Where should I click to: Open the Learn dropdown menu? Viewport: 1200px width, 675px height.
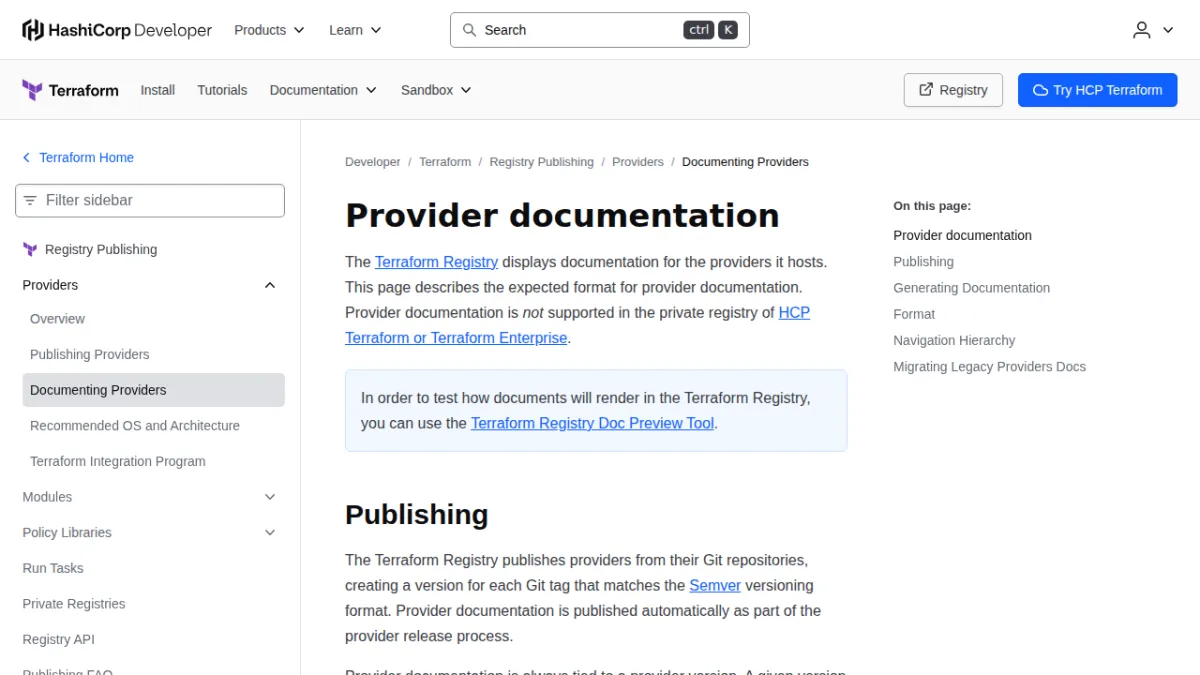point(355,30)
